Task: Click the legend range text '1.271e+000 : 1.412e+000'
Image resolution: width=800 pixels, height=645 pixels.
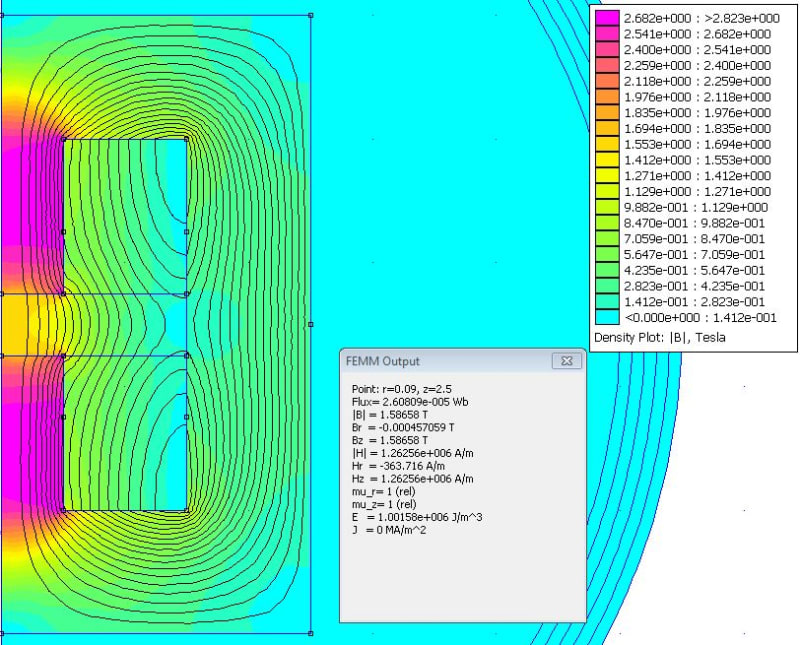Action: coord(697,176)
